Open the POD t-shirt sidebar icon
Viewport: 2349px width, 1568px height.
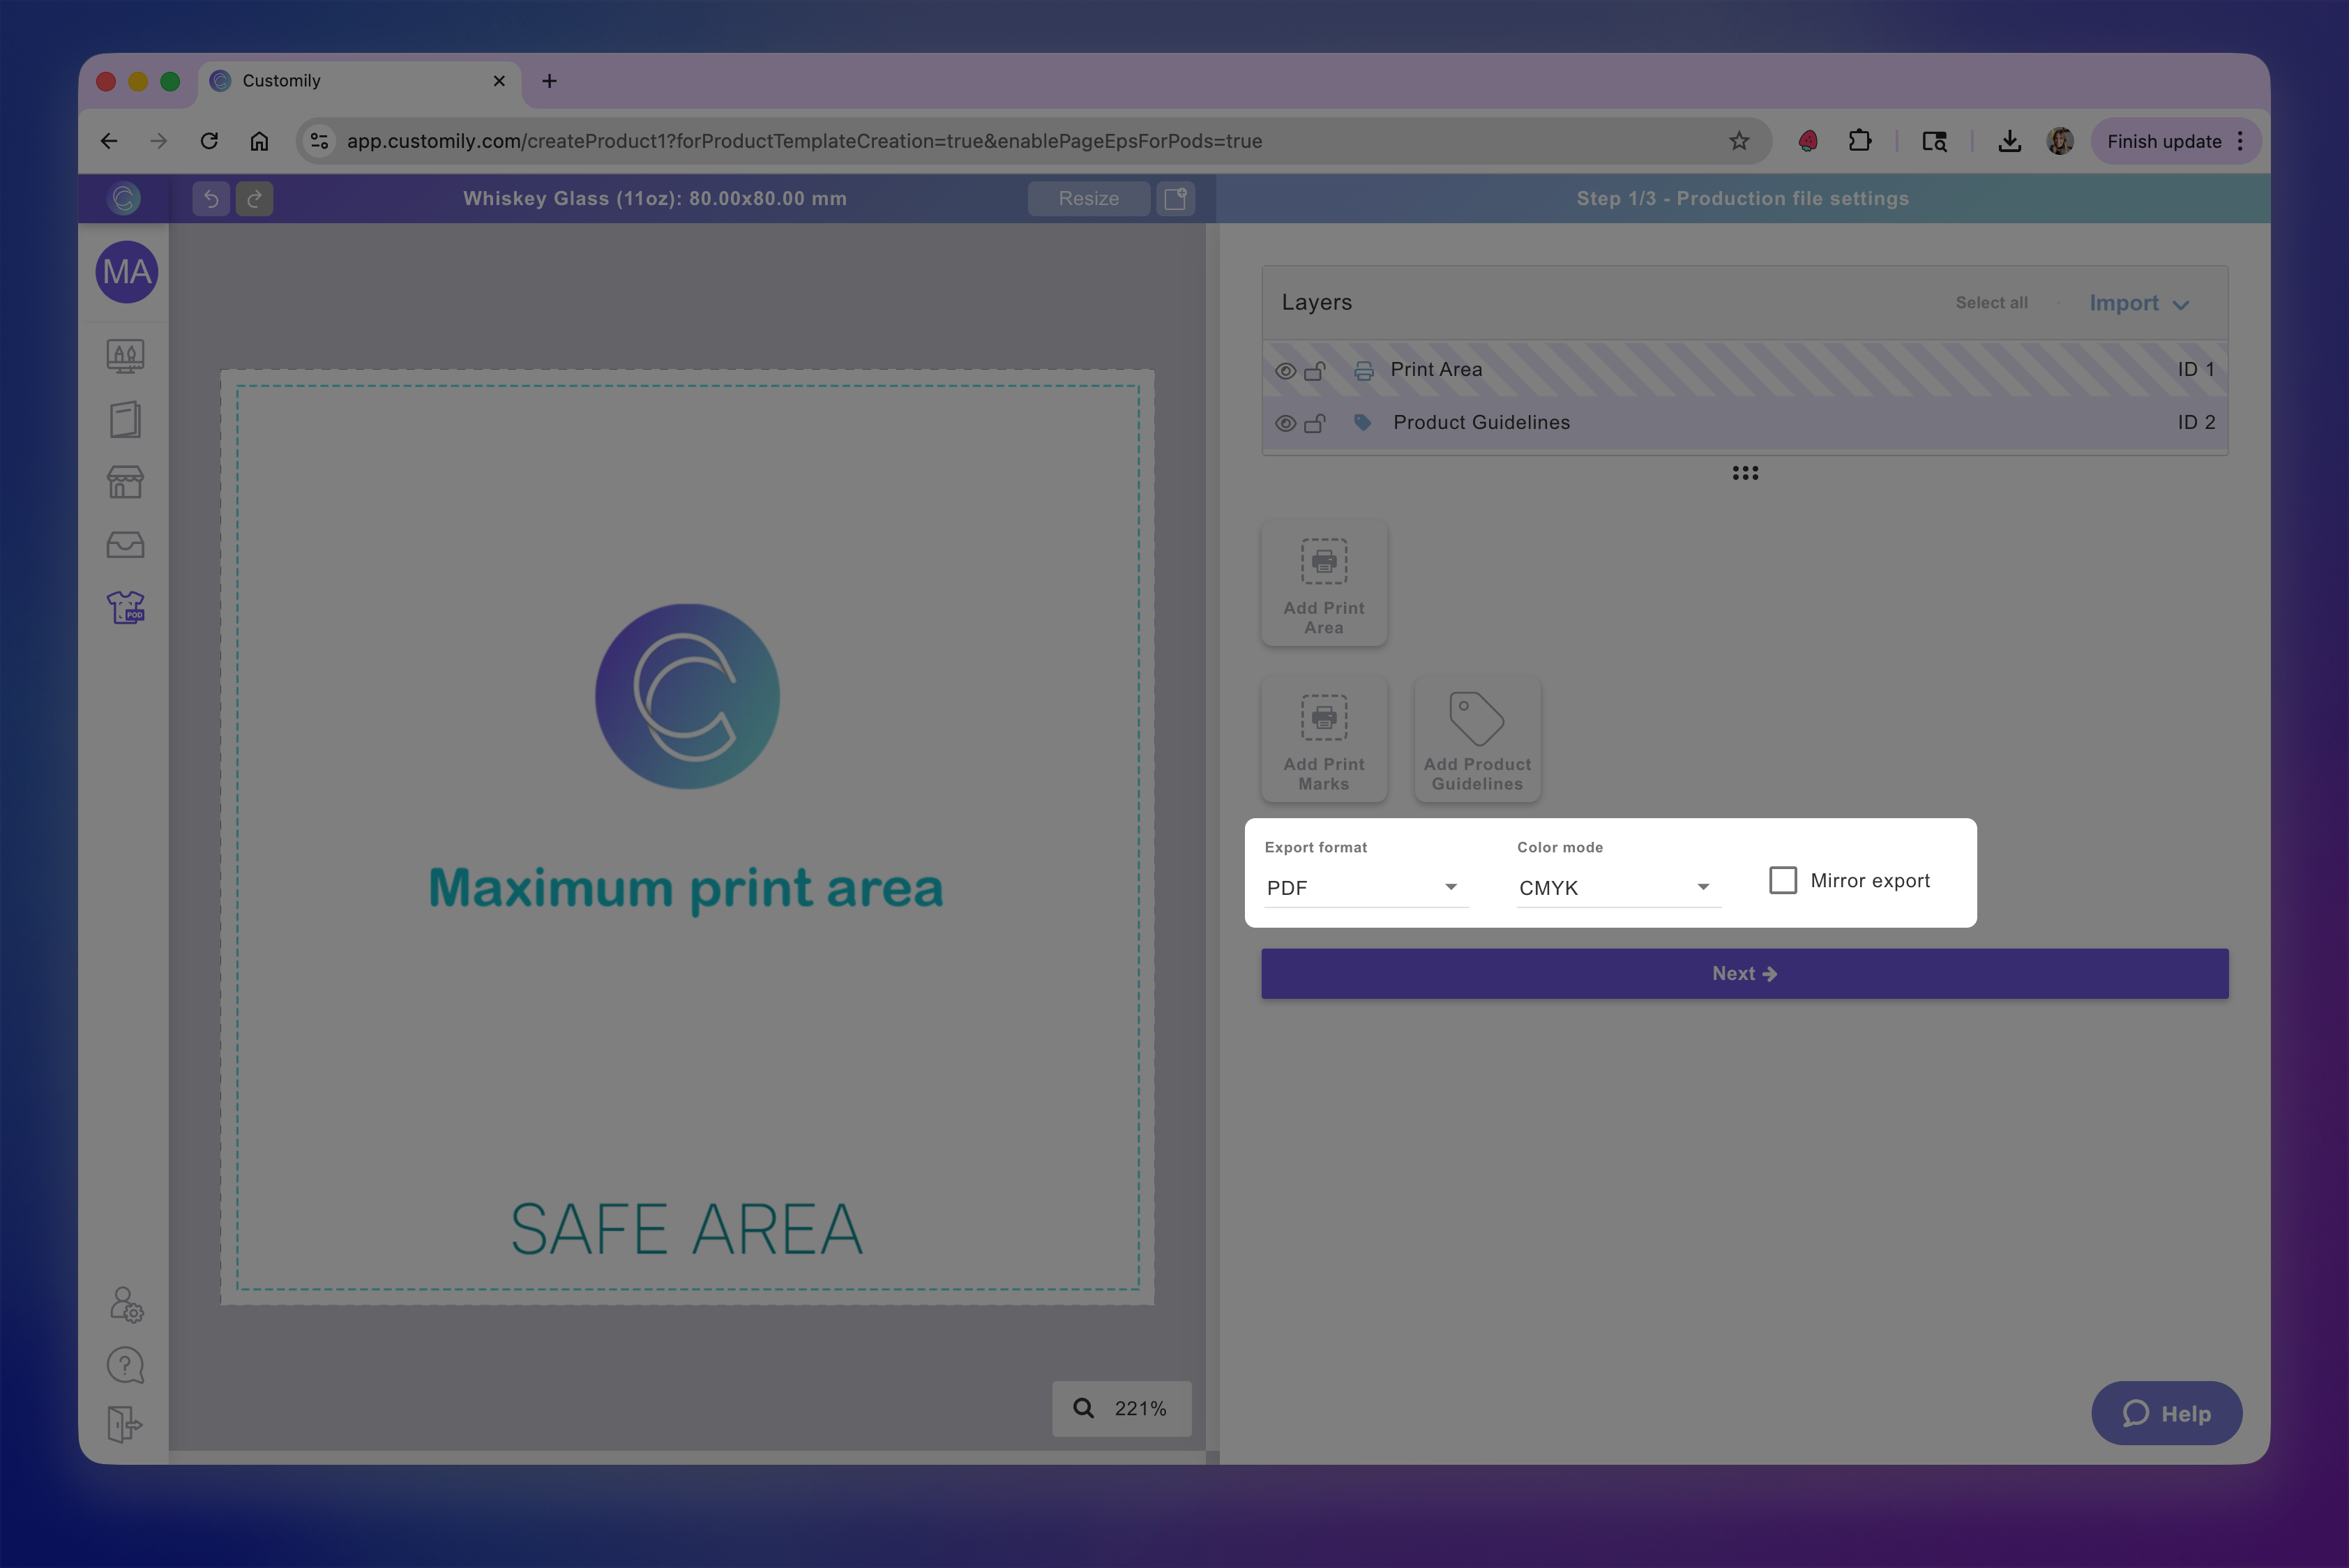pyautogui.click(x=126, y=607)
